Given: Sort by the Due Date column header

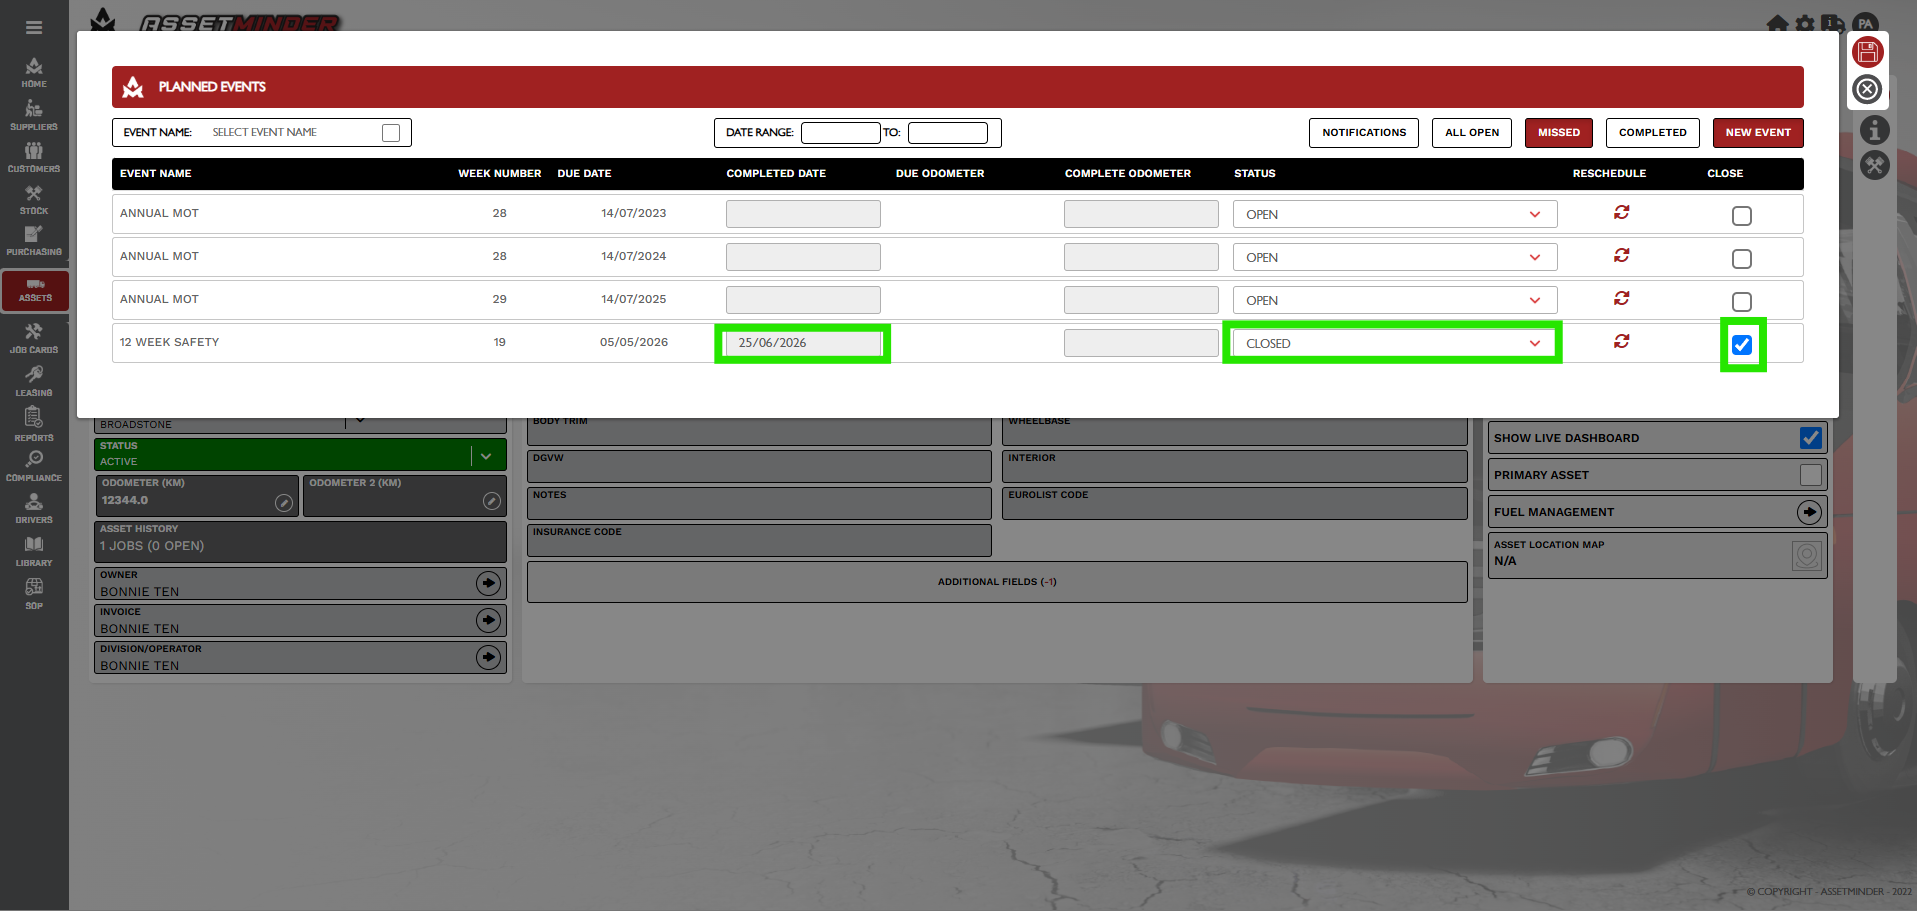Looking at the screenshot, I should (x=584, y=173).
